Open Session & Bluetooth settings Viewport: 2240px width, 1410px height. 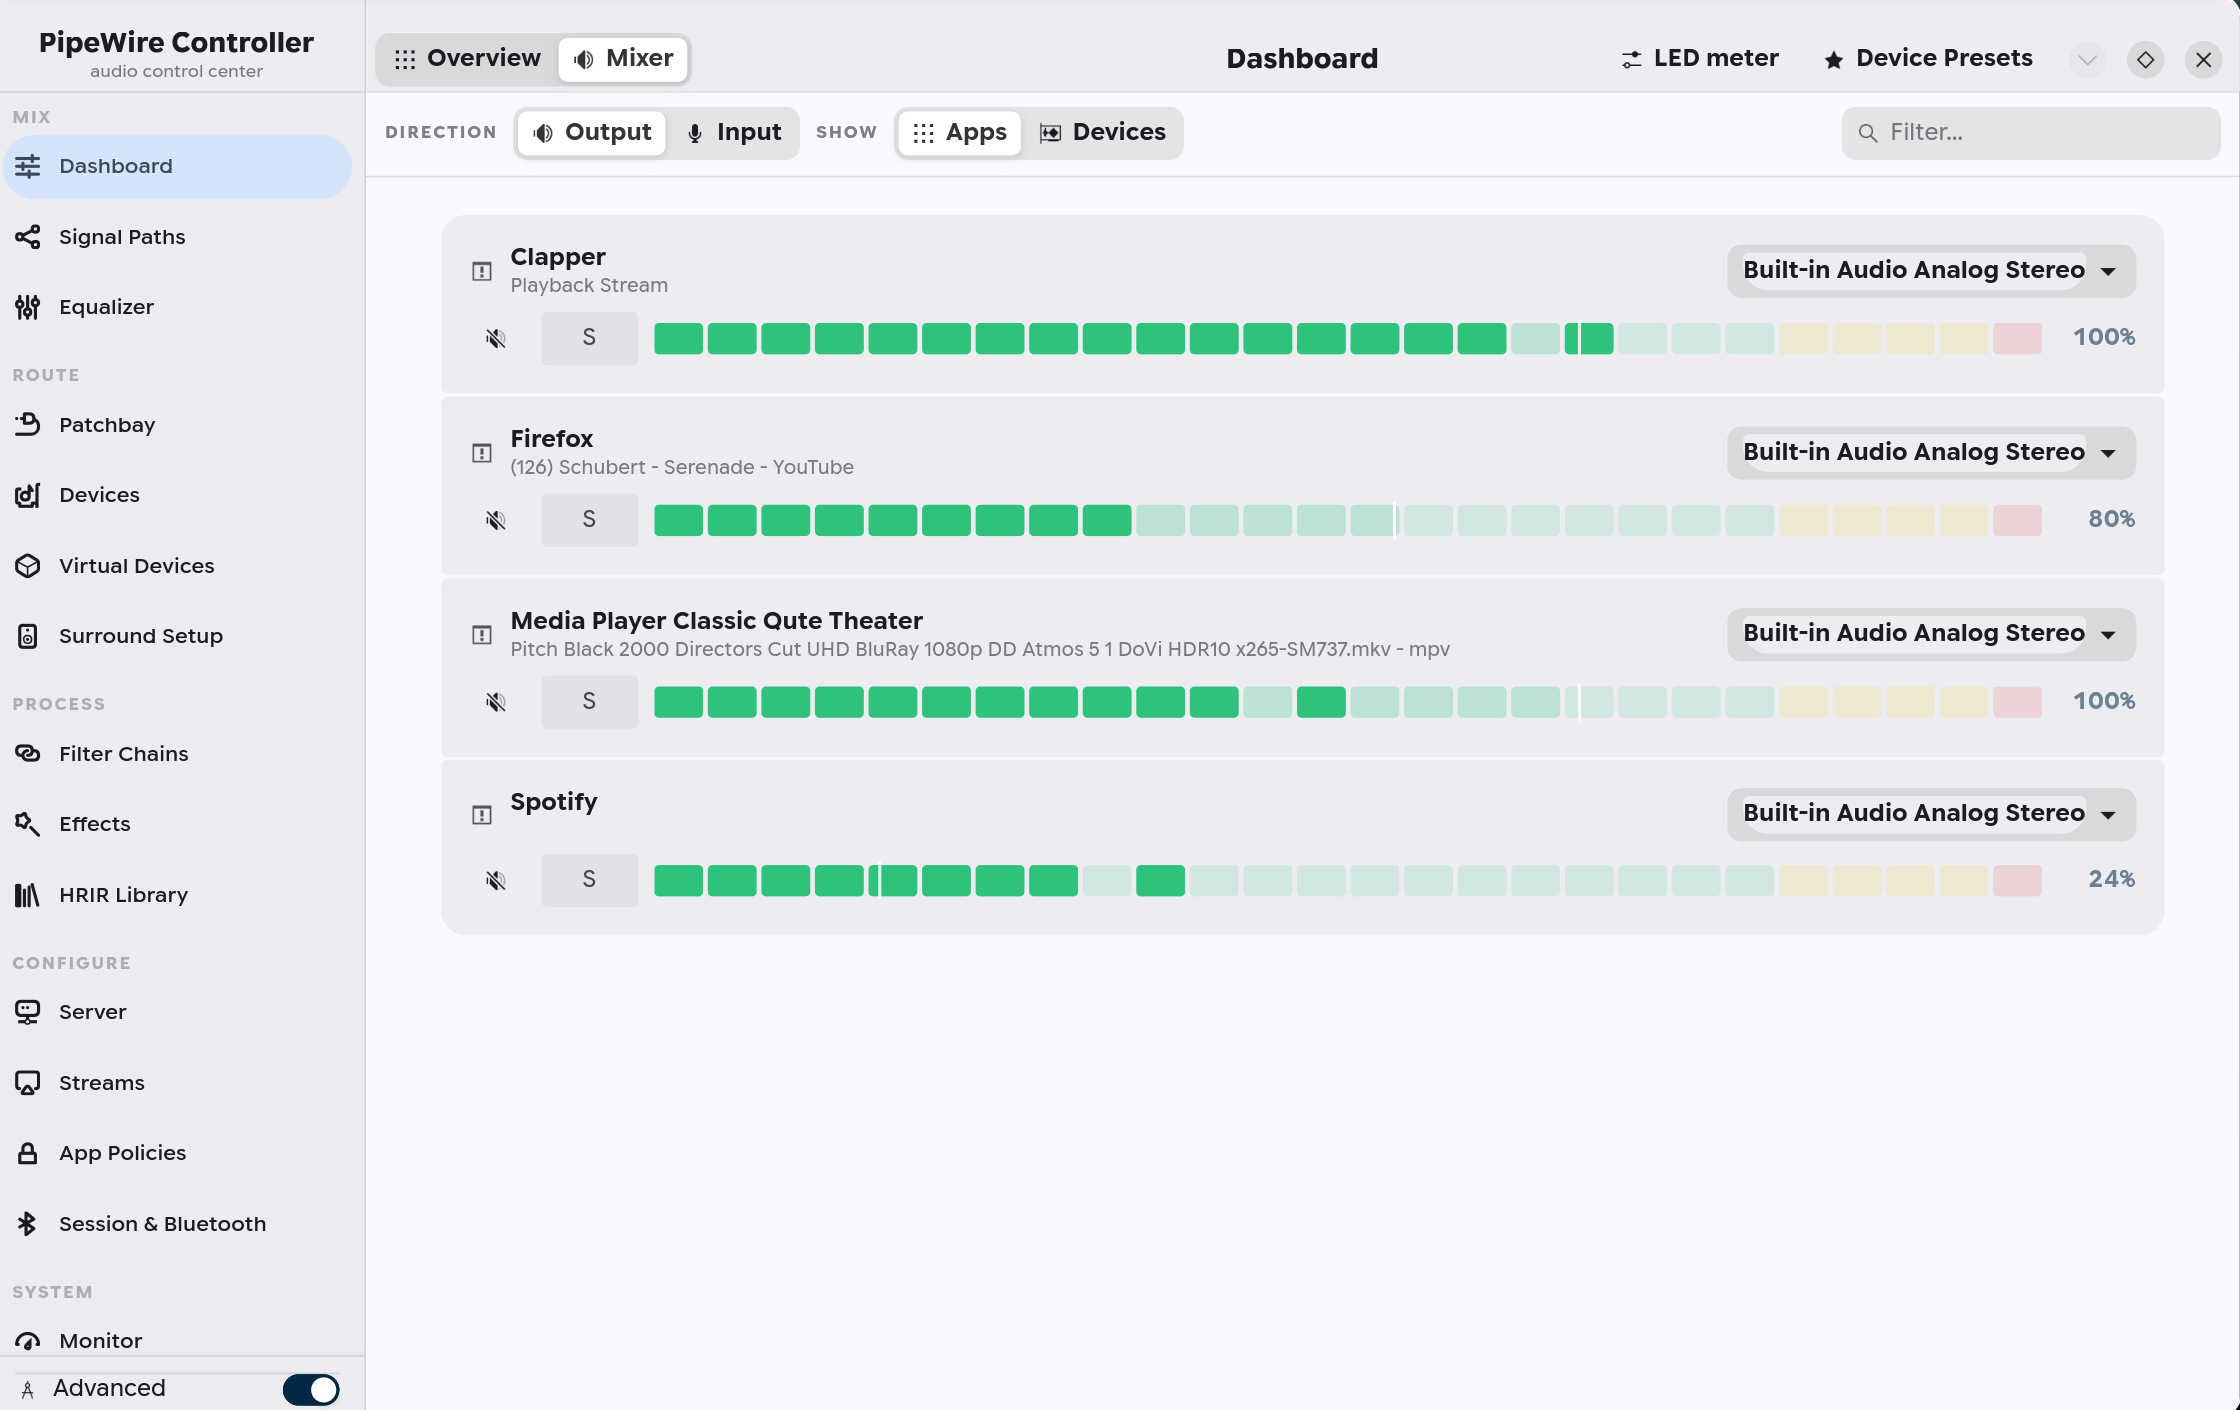tap(177, 1224)
